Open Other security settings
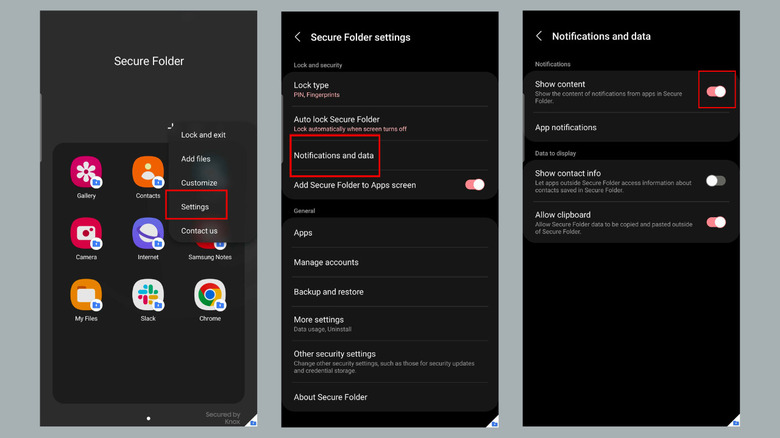Screen dimensions: 780x438 pos(390,361)
